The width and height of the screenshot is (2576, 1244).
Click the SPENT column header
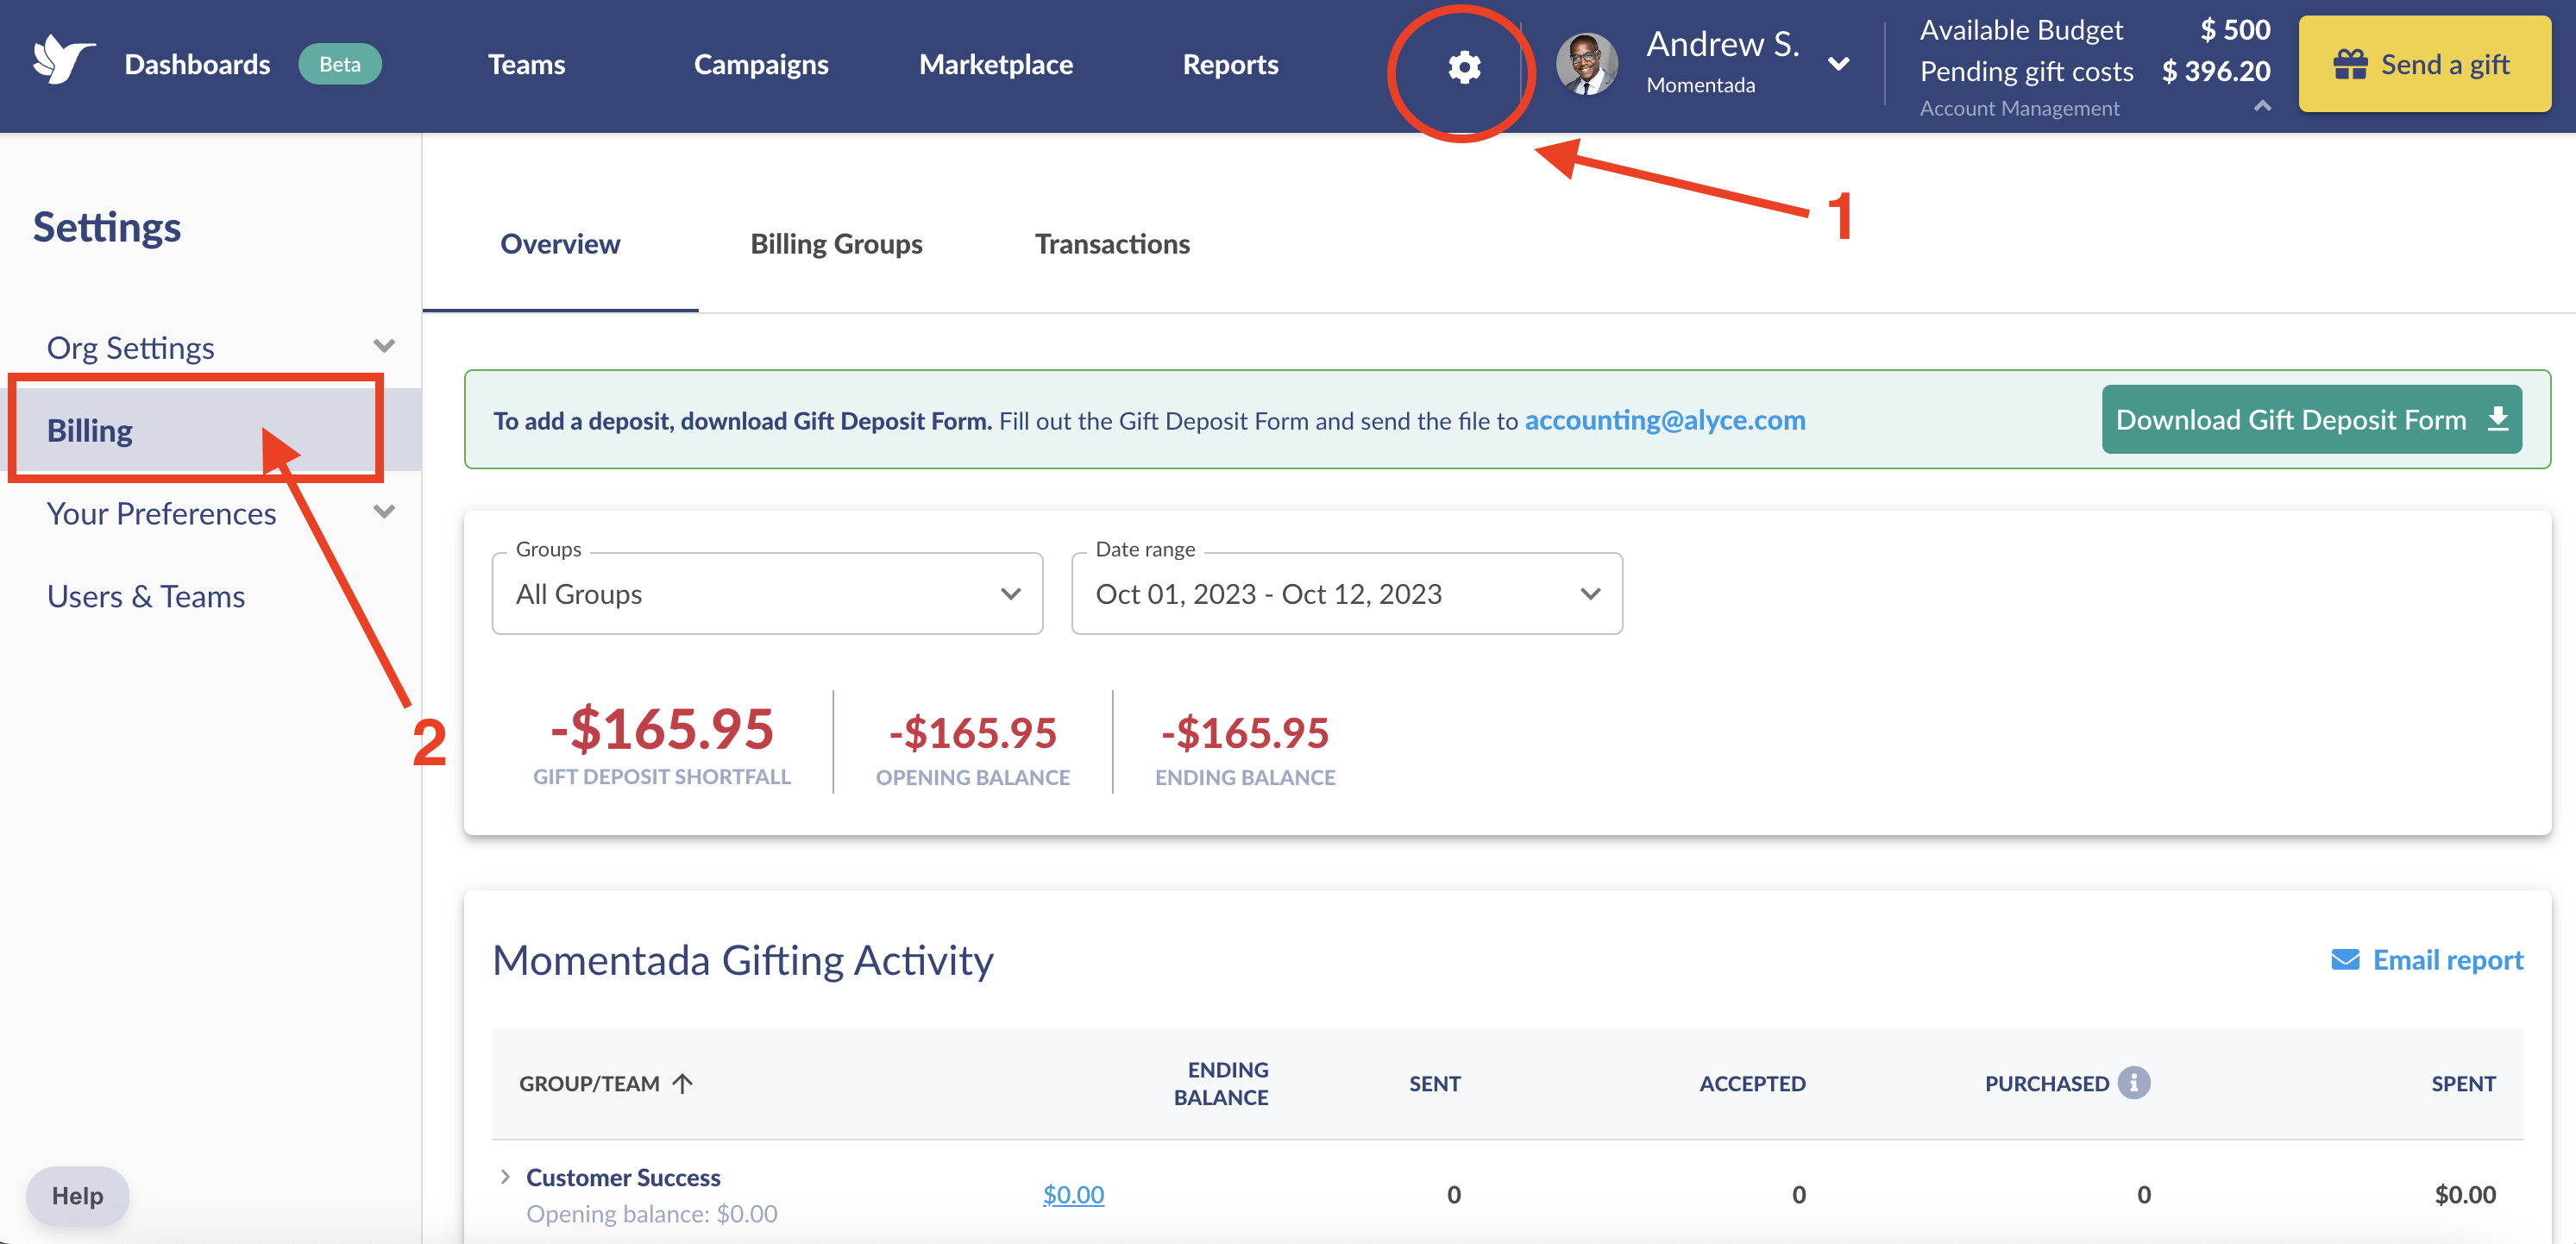tap(2463, 1084)
